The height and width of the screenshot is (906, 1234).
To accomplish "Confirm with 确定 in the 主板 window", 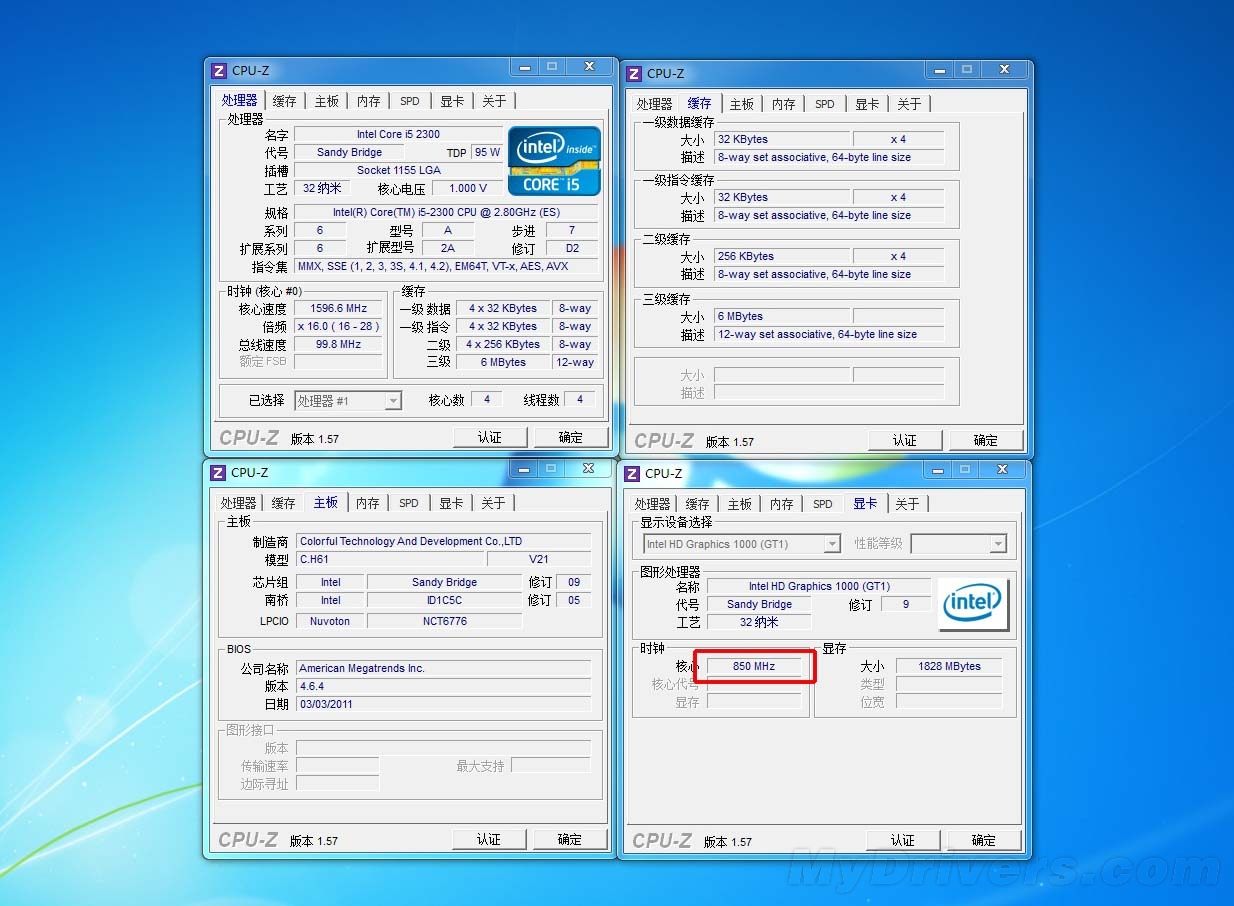I will pyautogui.click(x=570, y=839).
